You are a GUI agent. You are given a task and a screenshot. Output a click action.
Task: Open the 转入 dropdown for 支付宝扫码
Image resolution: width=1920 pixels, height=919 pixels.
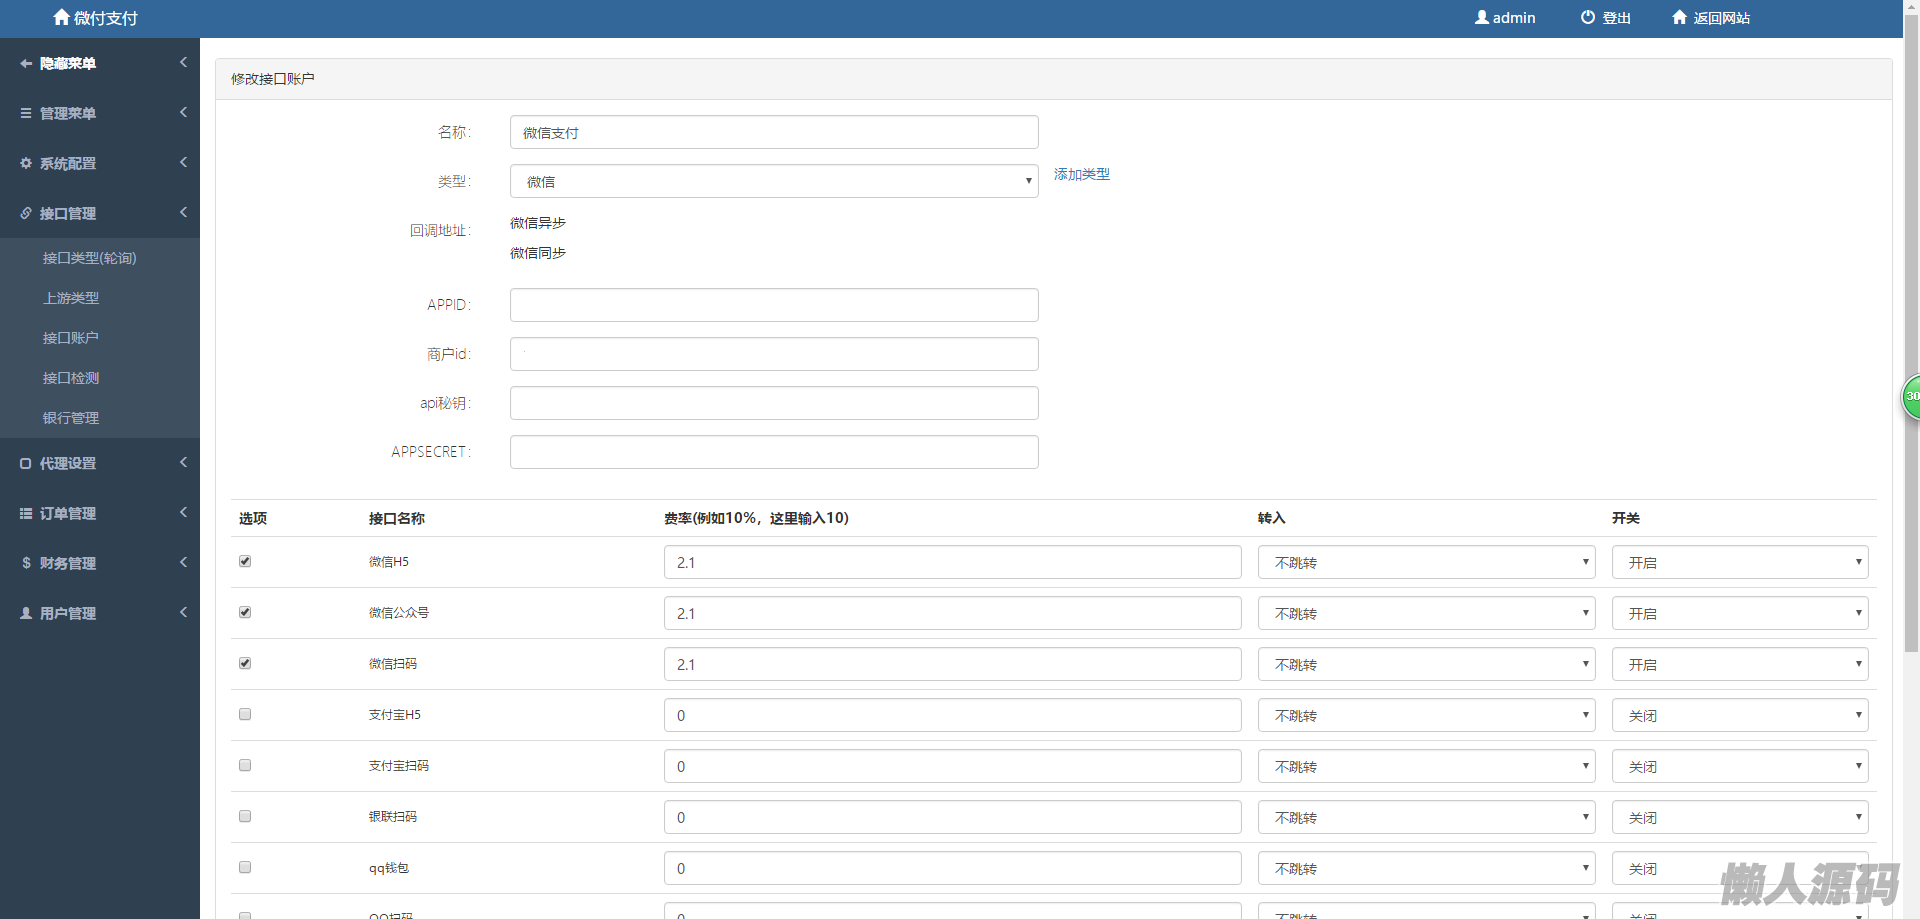point(1425,766)
